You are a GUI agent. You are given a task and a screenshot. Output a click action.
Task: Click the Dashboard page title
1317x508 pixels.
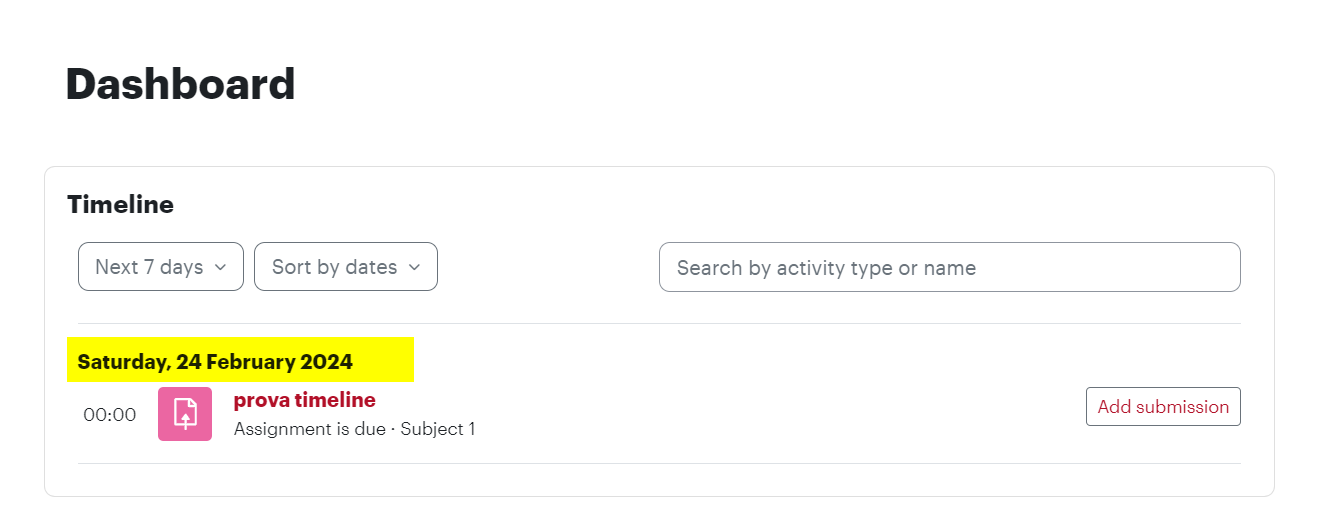(x=180, y=84)
